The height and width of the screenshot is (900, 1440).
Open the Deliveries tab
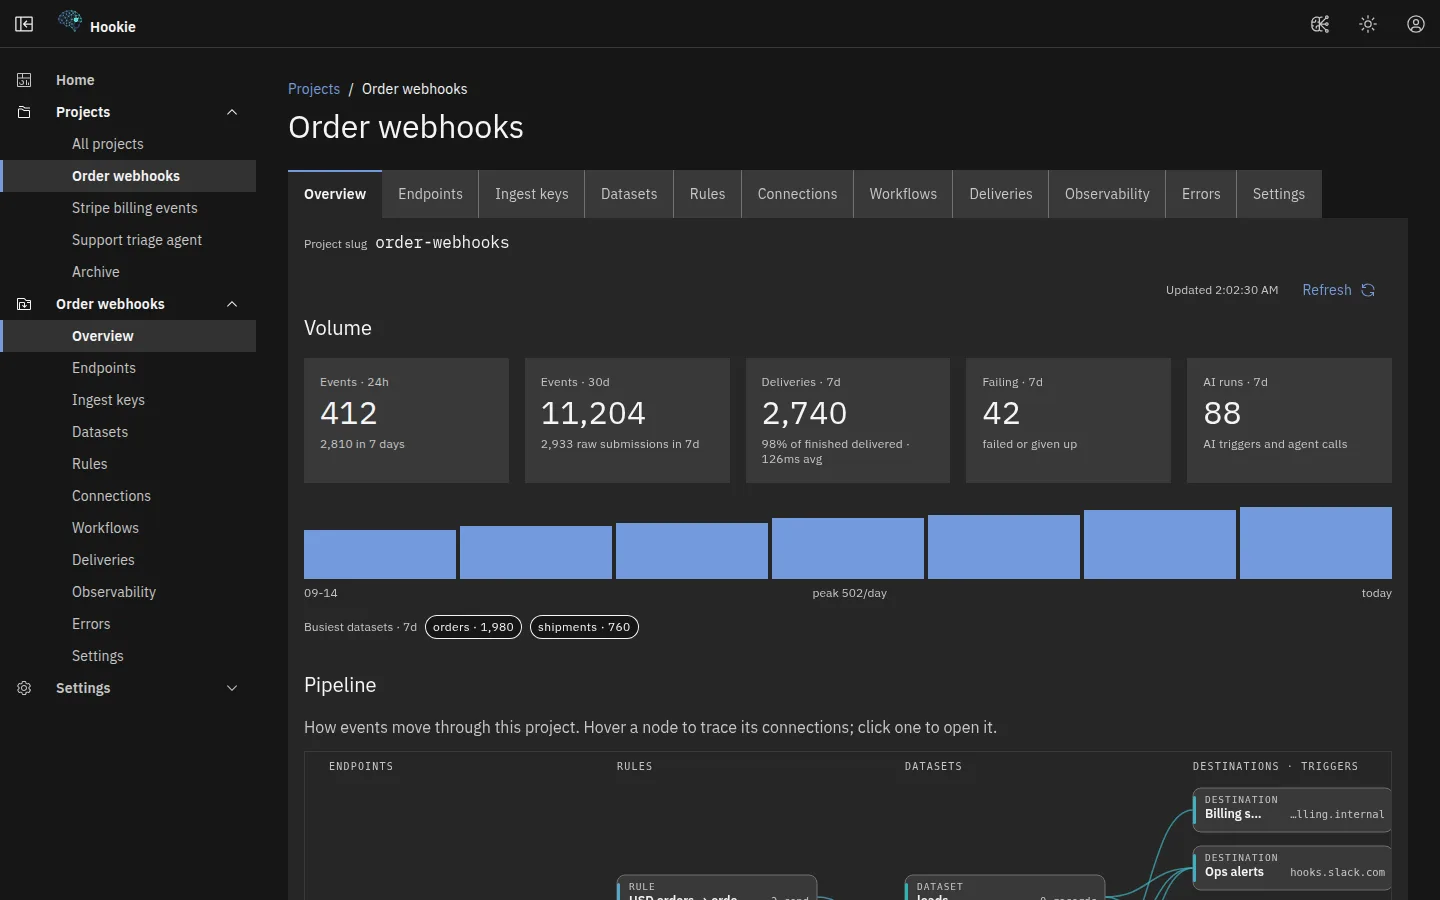click(1001, 194)
